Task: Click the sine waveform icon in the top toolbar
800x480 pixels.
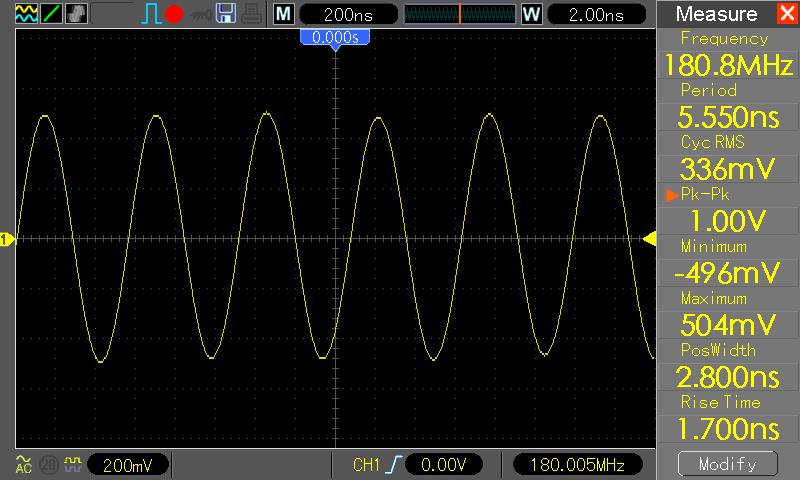Action: 27,14
